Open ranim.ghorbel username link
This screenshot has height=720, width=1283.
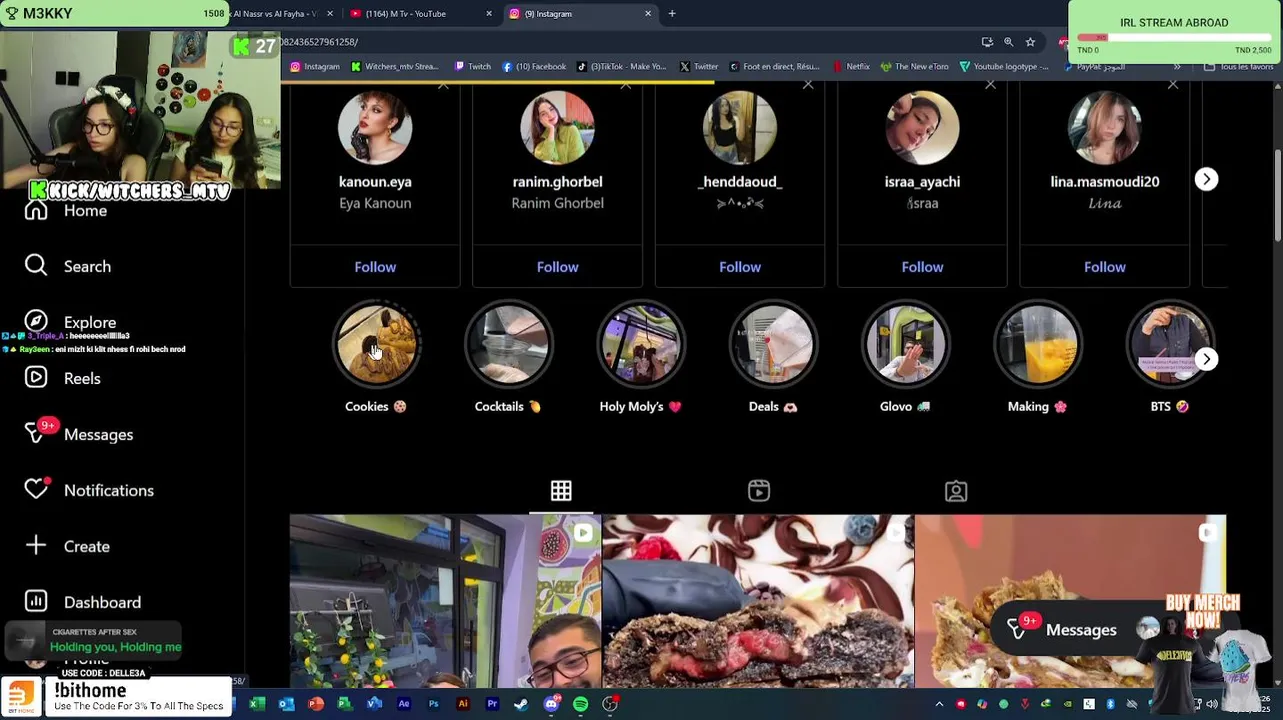[x=557, y=182]
